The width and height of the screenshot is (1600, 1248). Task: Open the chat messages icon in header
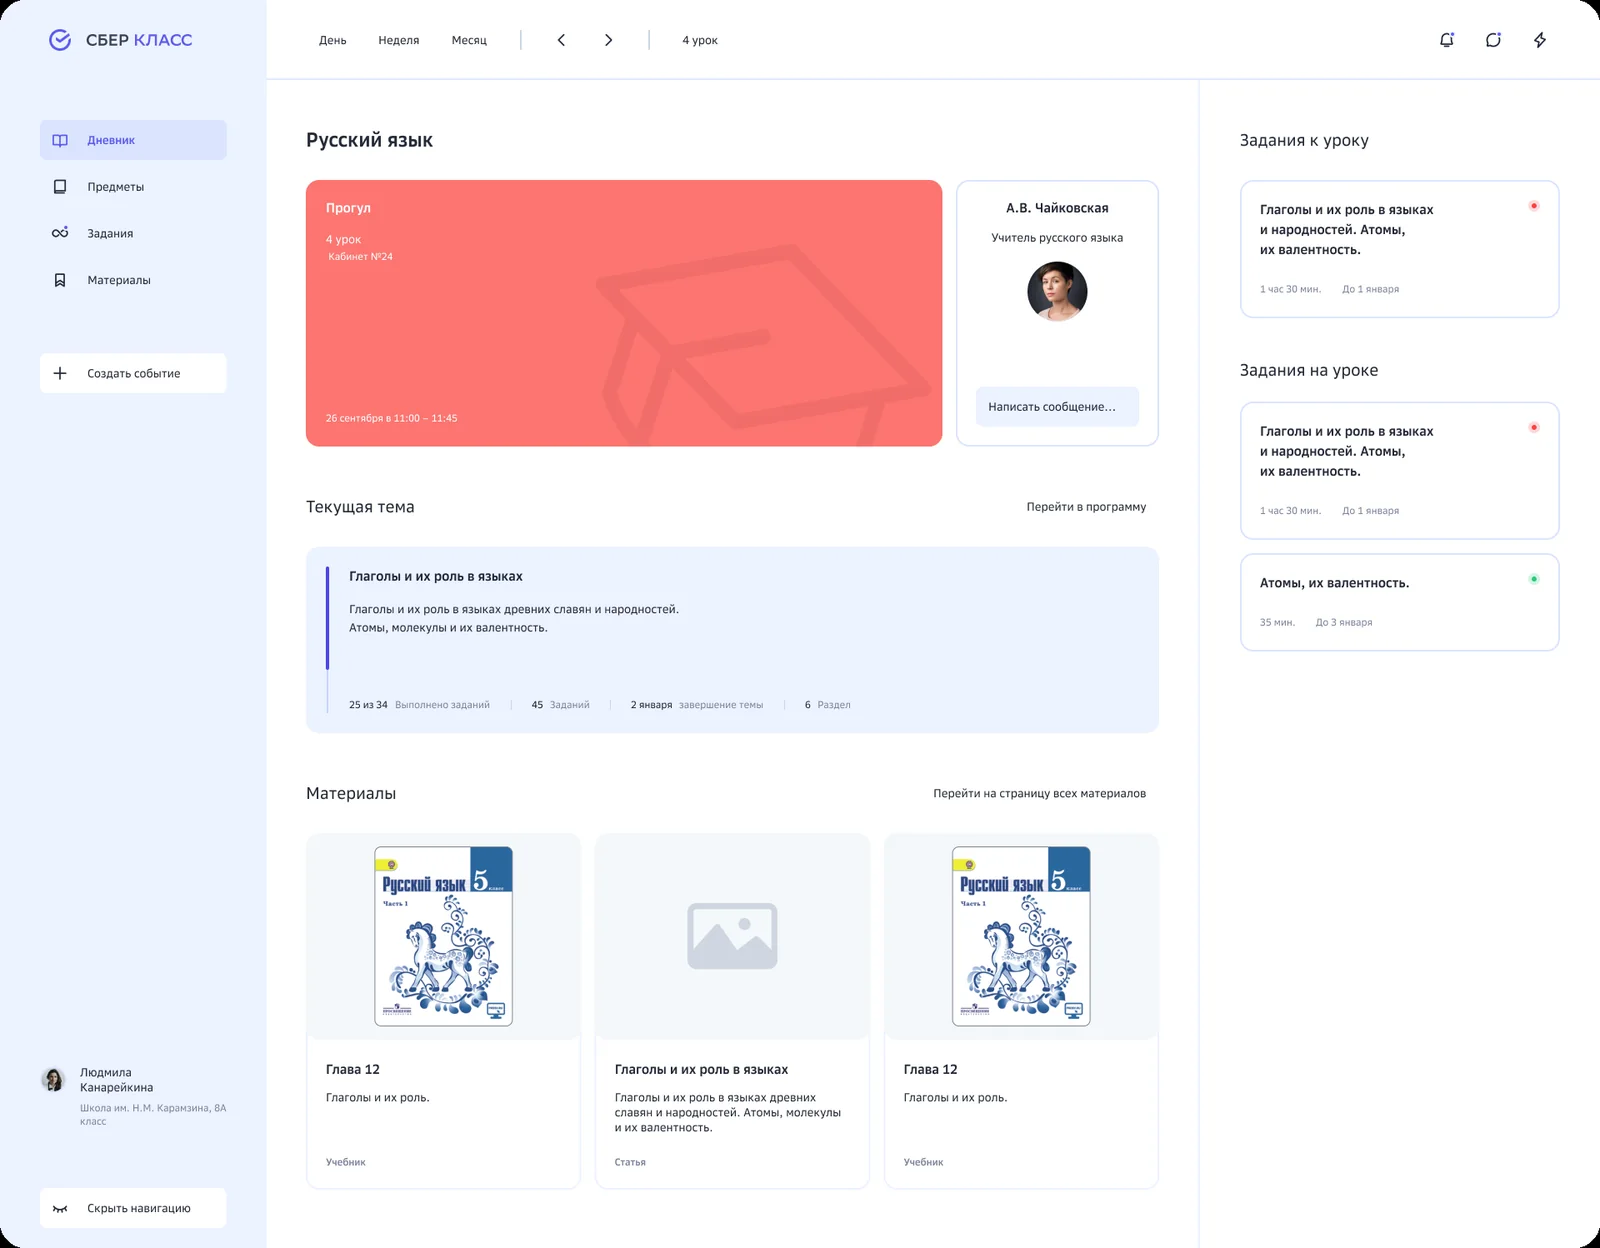[x=1493, y=40]
